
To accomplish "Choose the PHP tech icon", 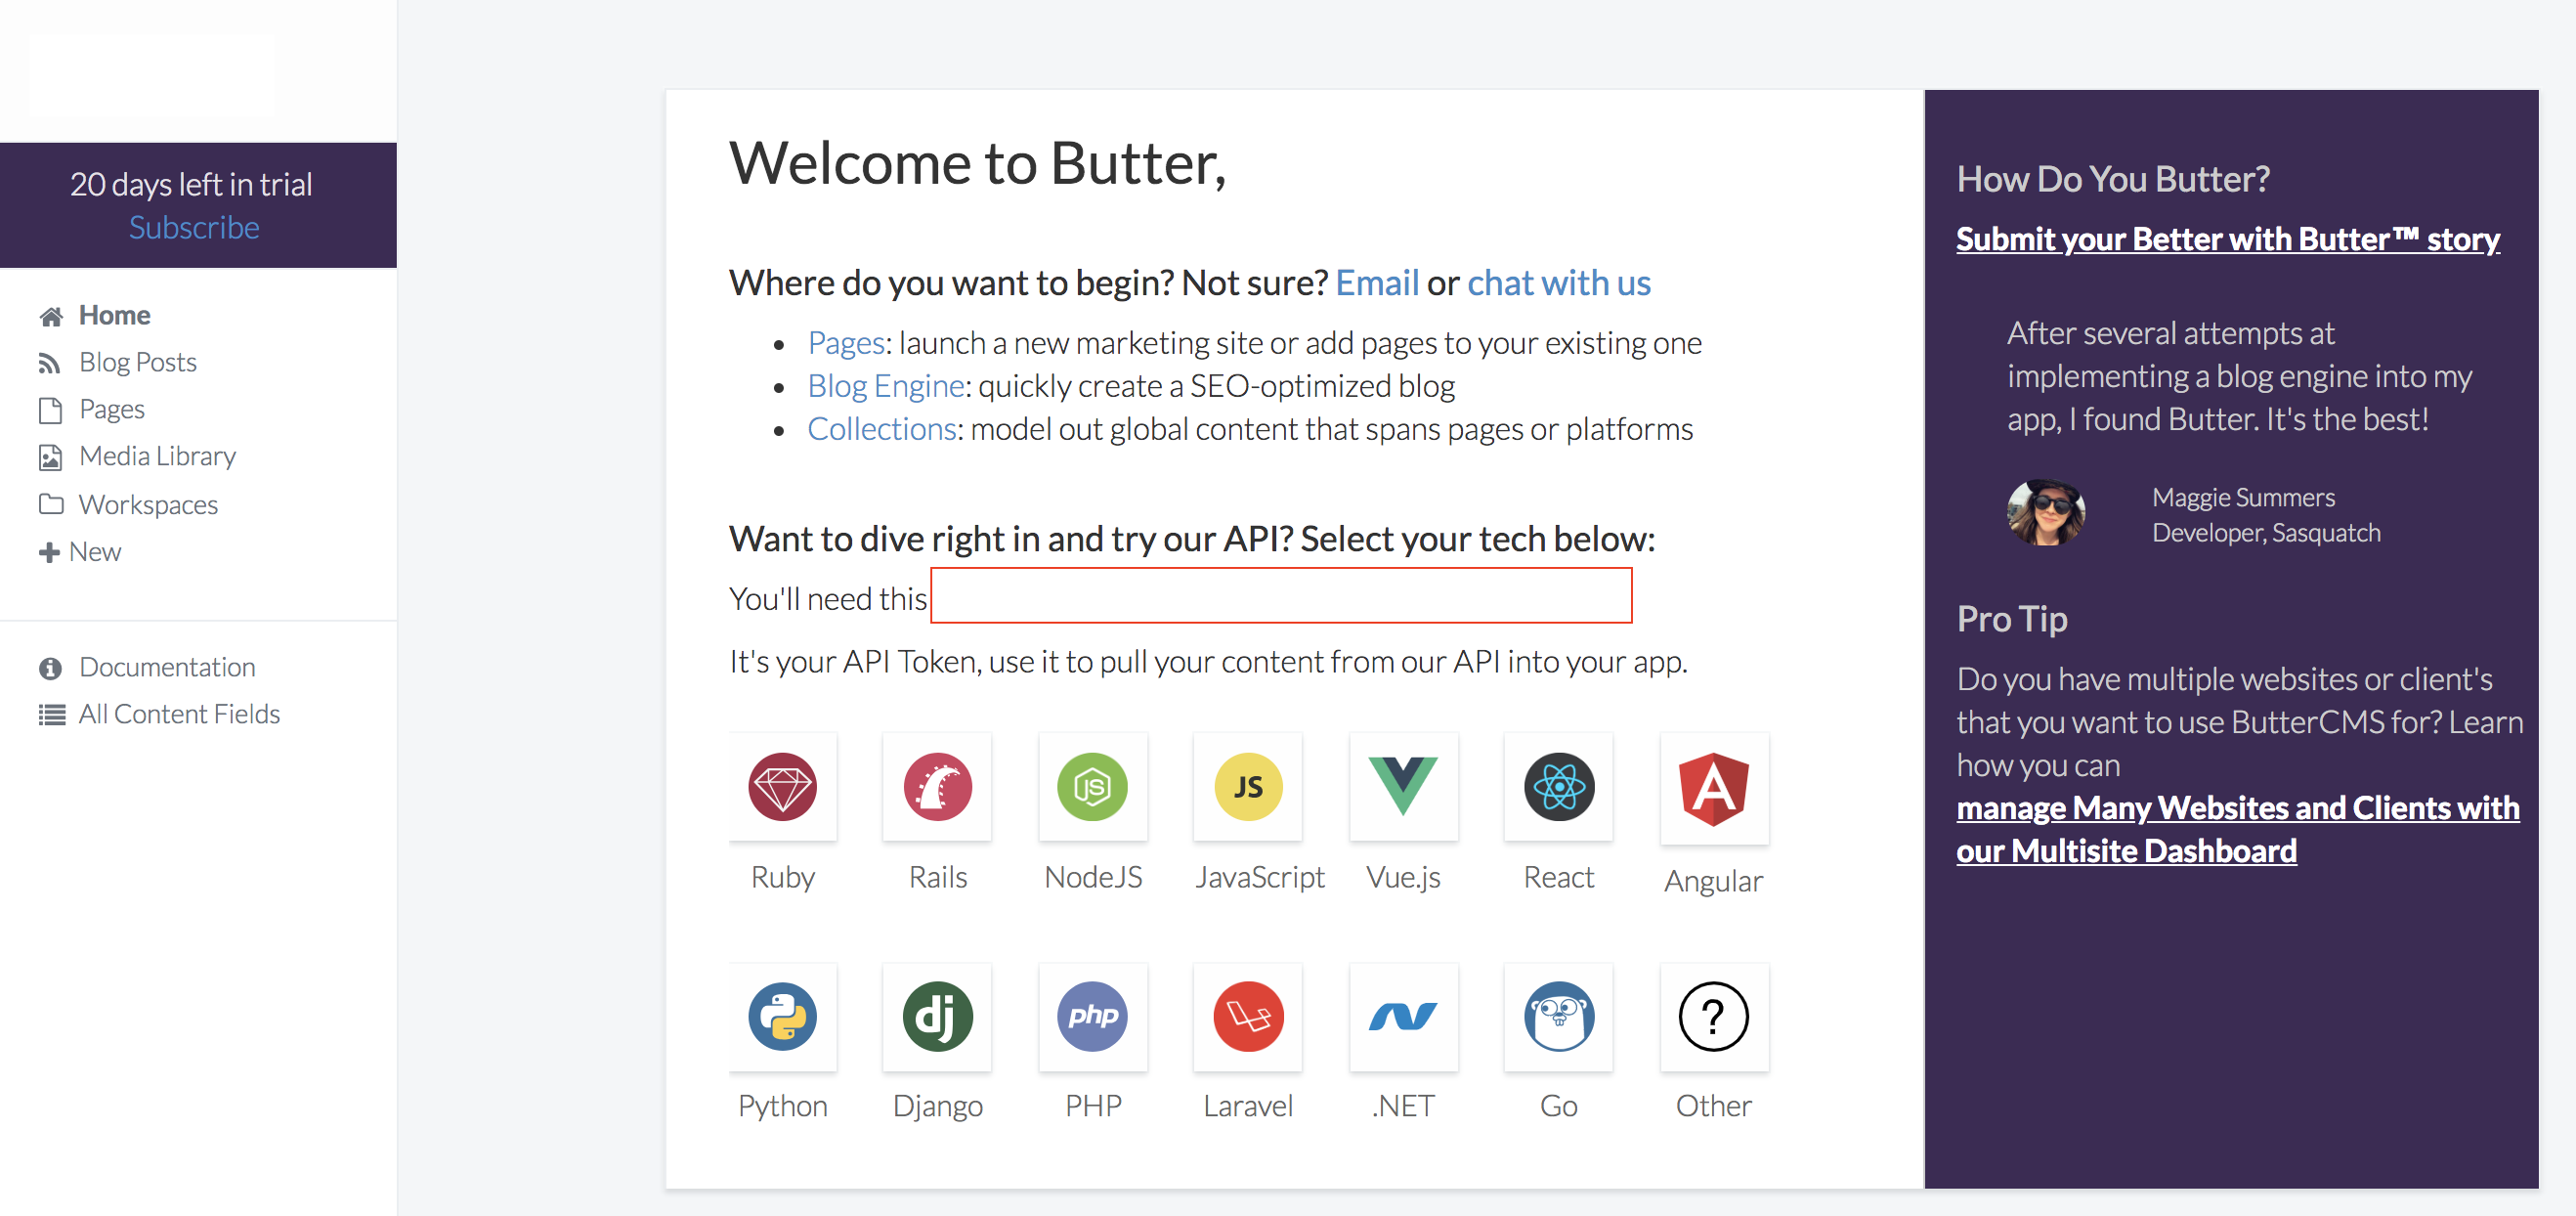I will [1092, 1017].
